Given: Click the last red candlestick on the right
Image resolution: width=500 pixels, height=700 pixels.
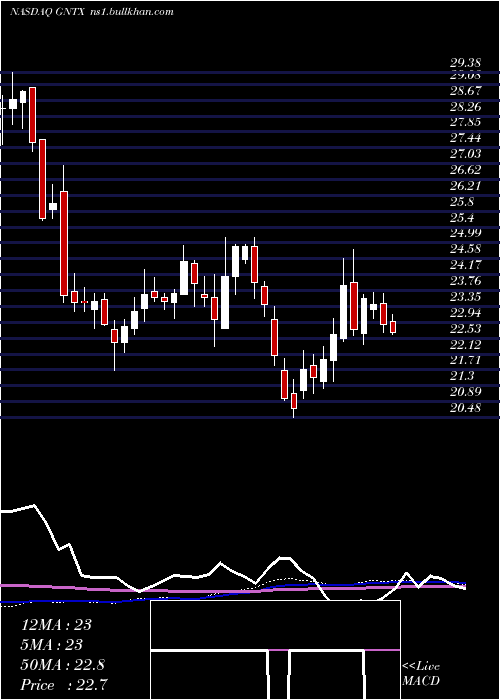Looking at the screenshot, I should [393, 327].
